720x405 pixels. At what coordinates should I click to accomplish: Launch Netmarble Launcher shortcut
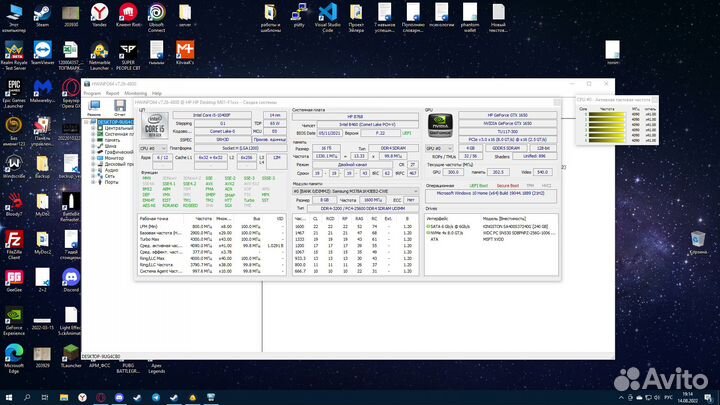(x=99, y=55)
